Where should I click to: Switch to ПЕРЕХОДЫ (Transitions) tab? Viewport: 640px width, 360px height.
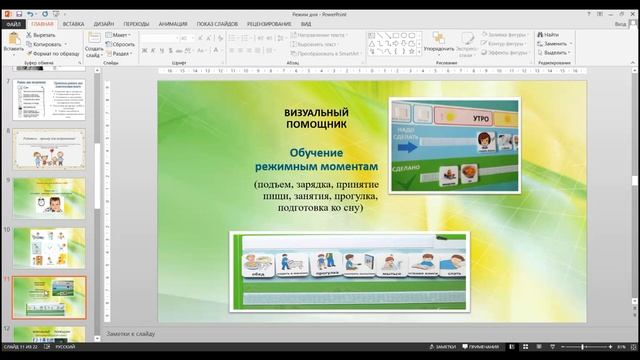click(x=136, y=24)
